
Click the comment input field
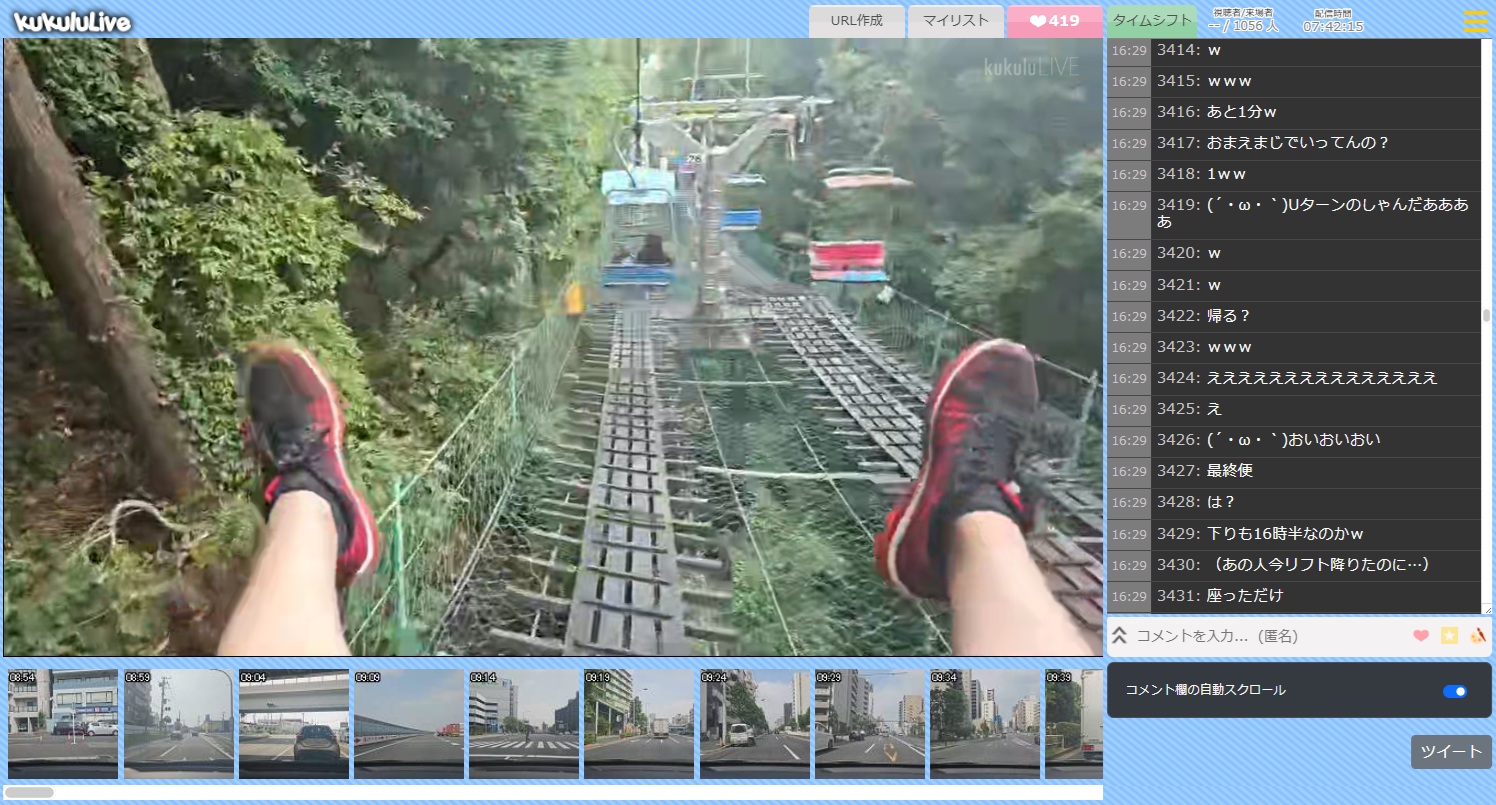[1265, 635]
